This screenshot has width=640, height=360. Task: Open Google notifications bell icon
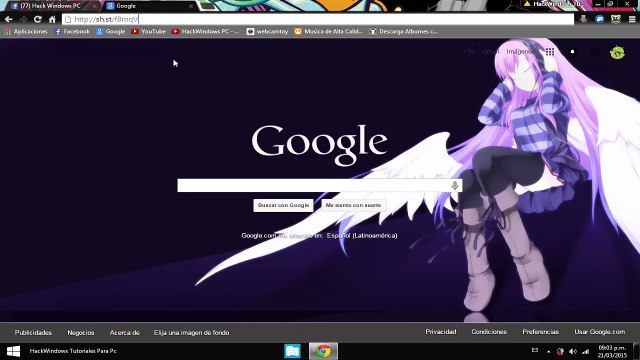click(572, 51)
